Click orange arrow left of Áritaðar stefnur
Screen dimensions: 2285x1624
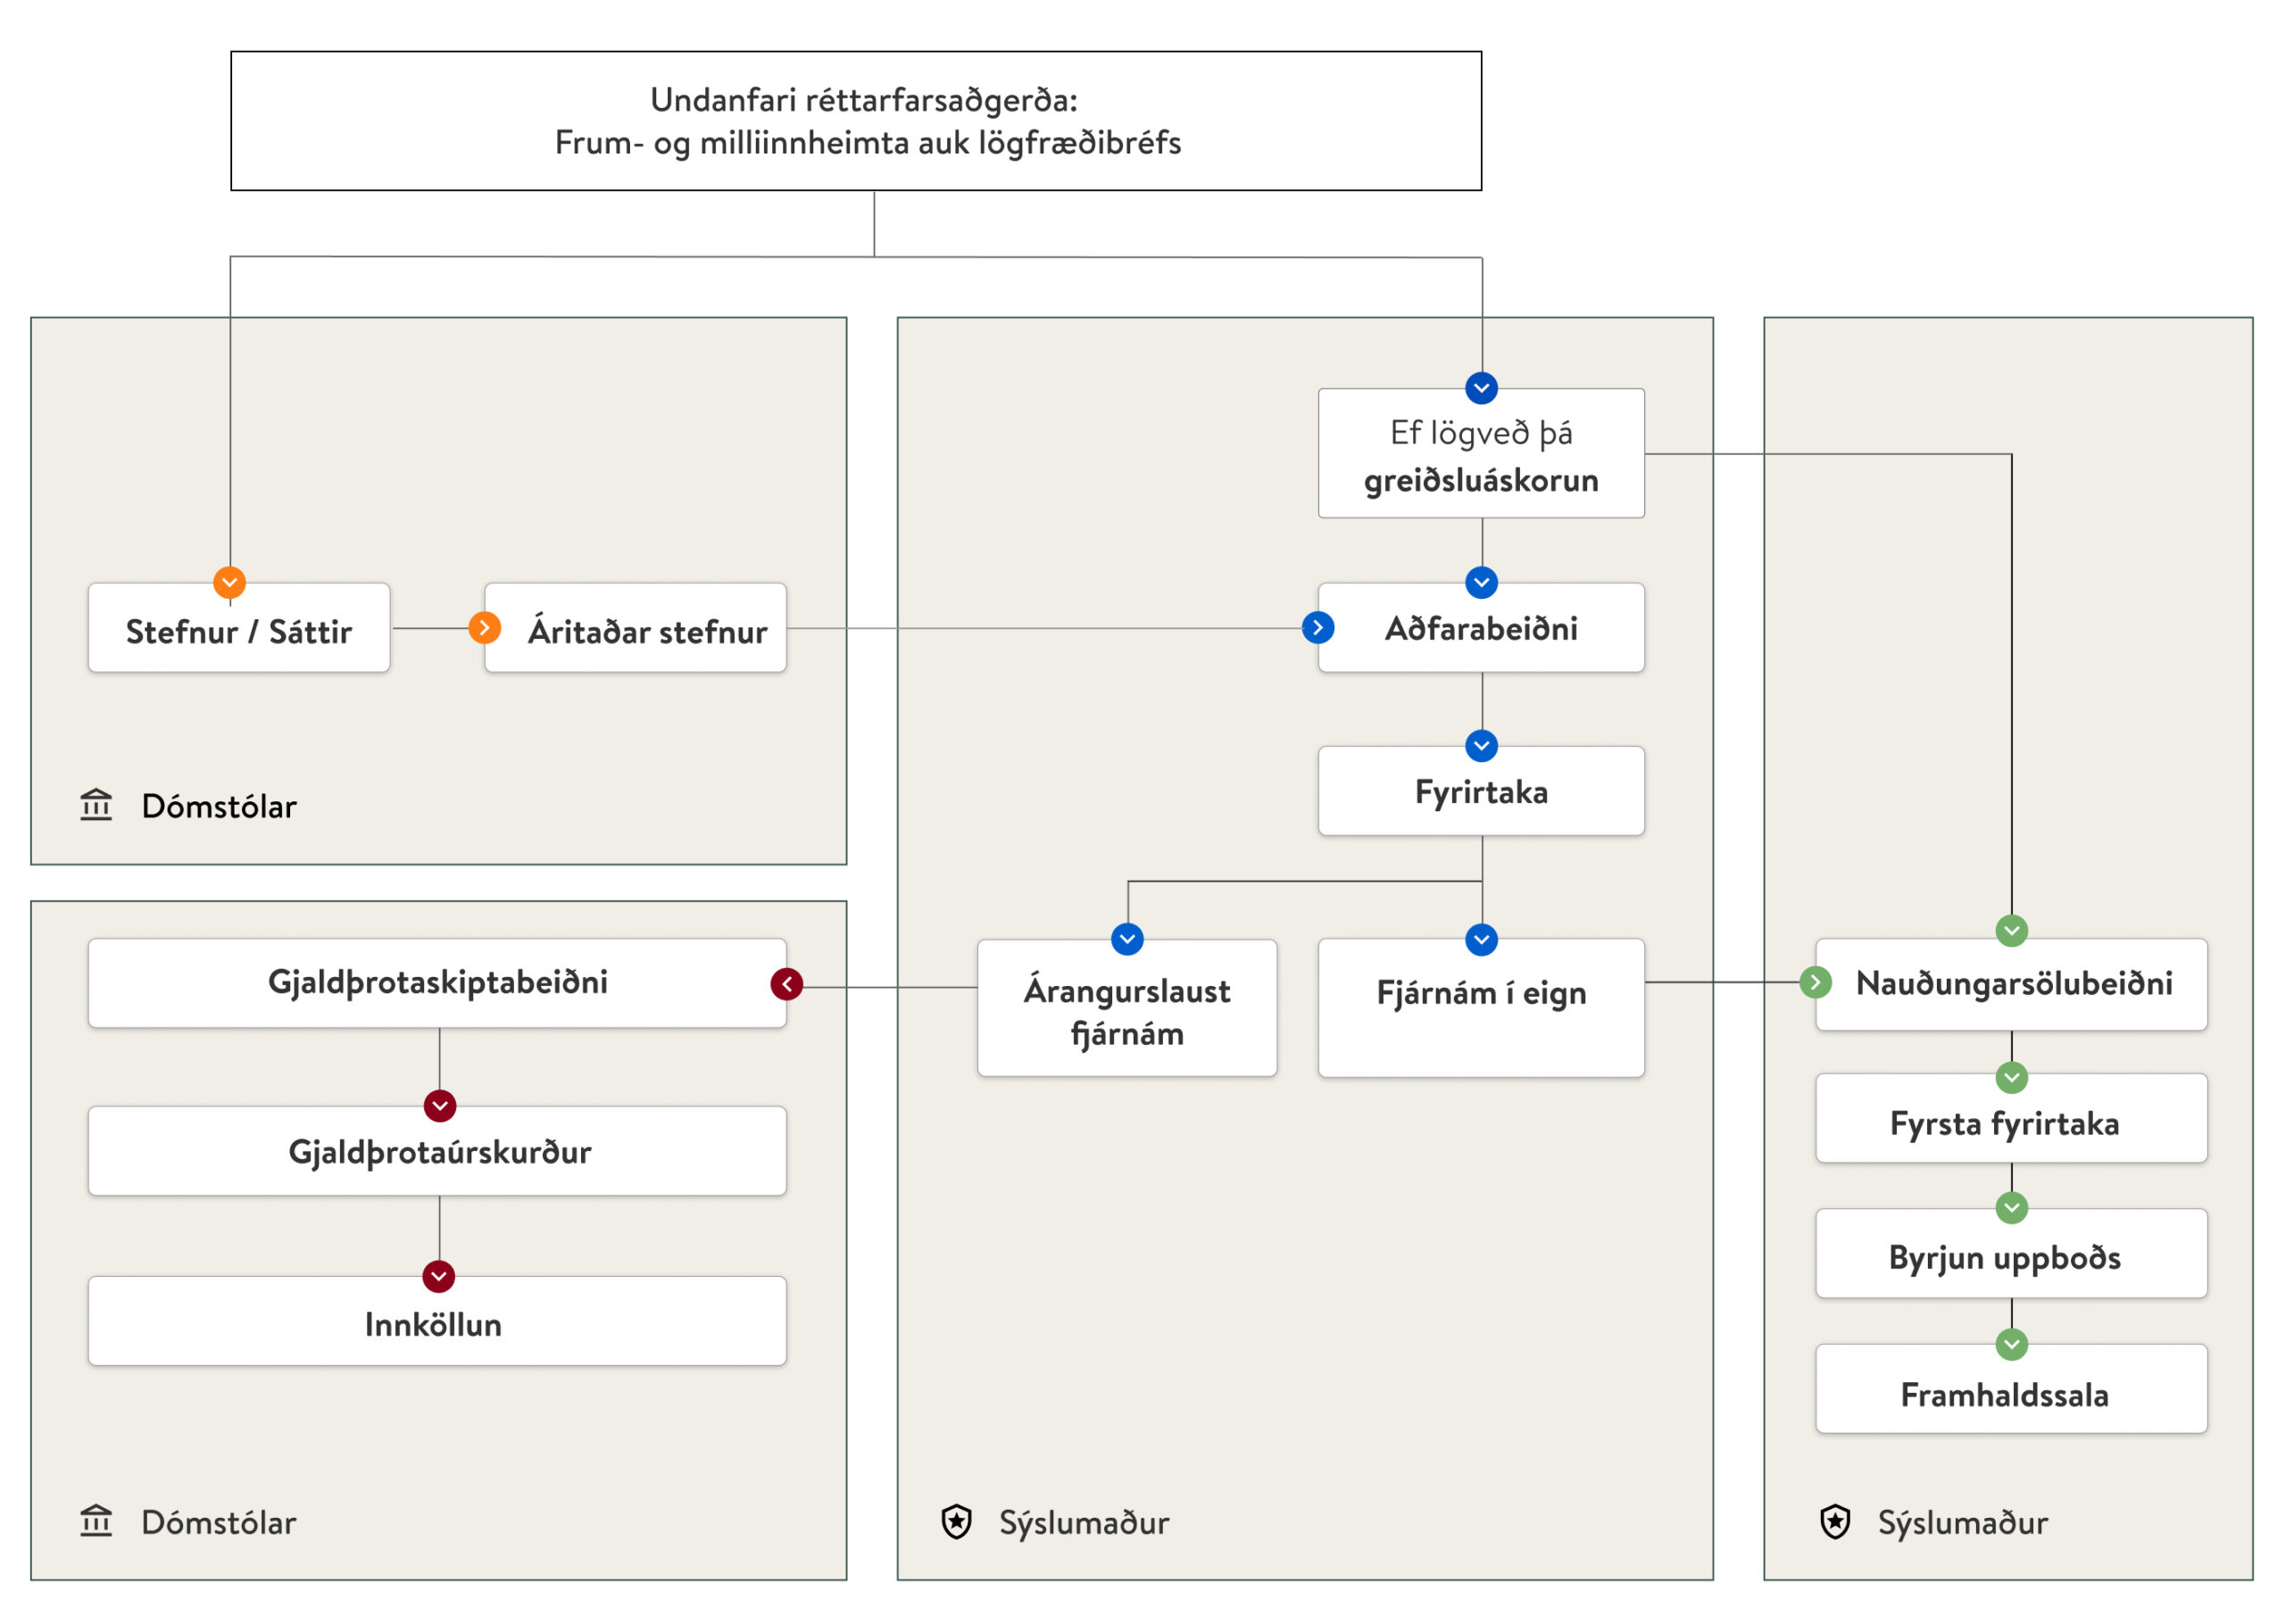(485, 628)
